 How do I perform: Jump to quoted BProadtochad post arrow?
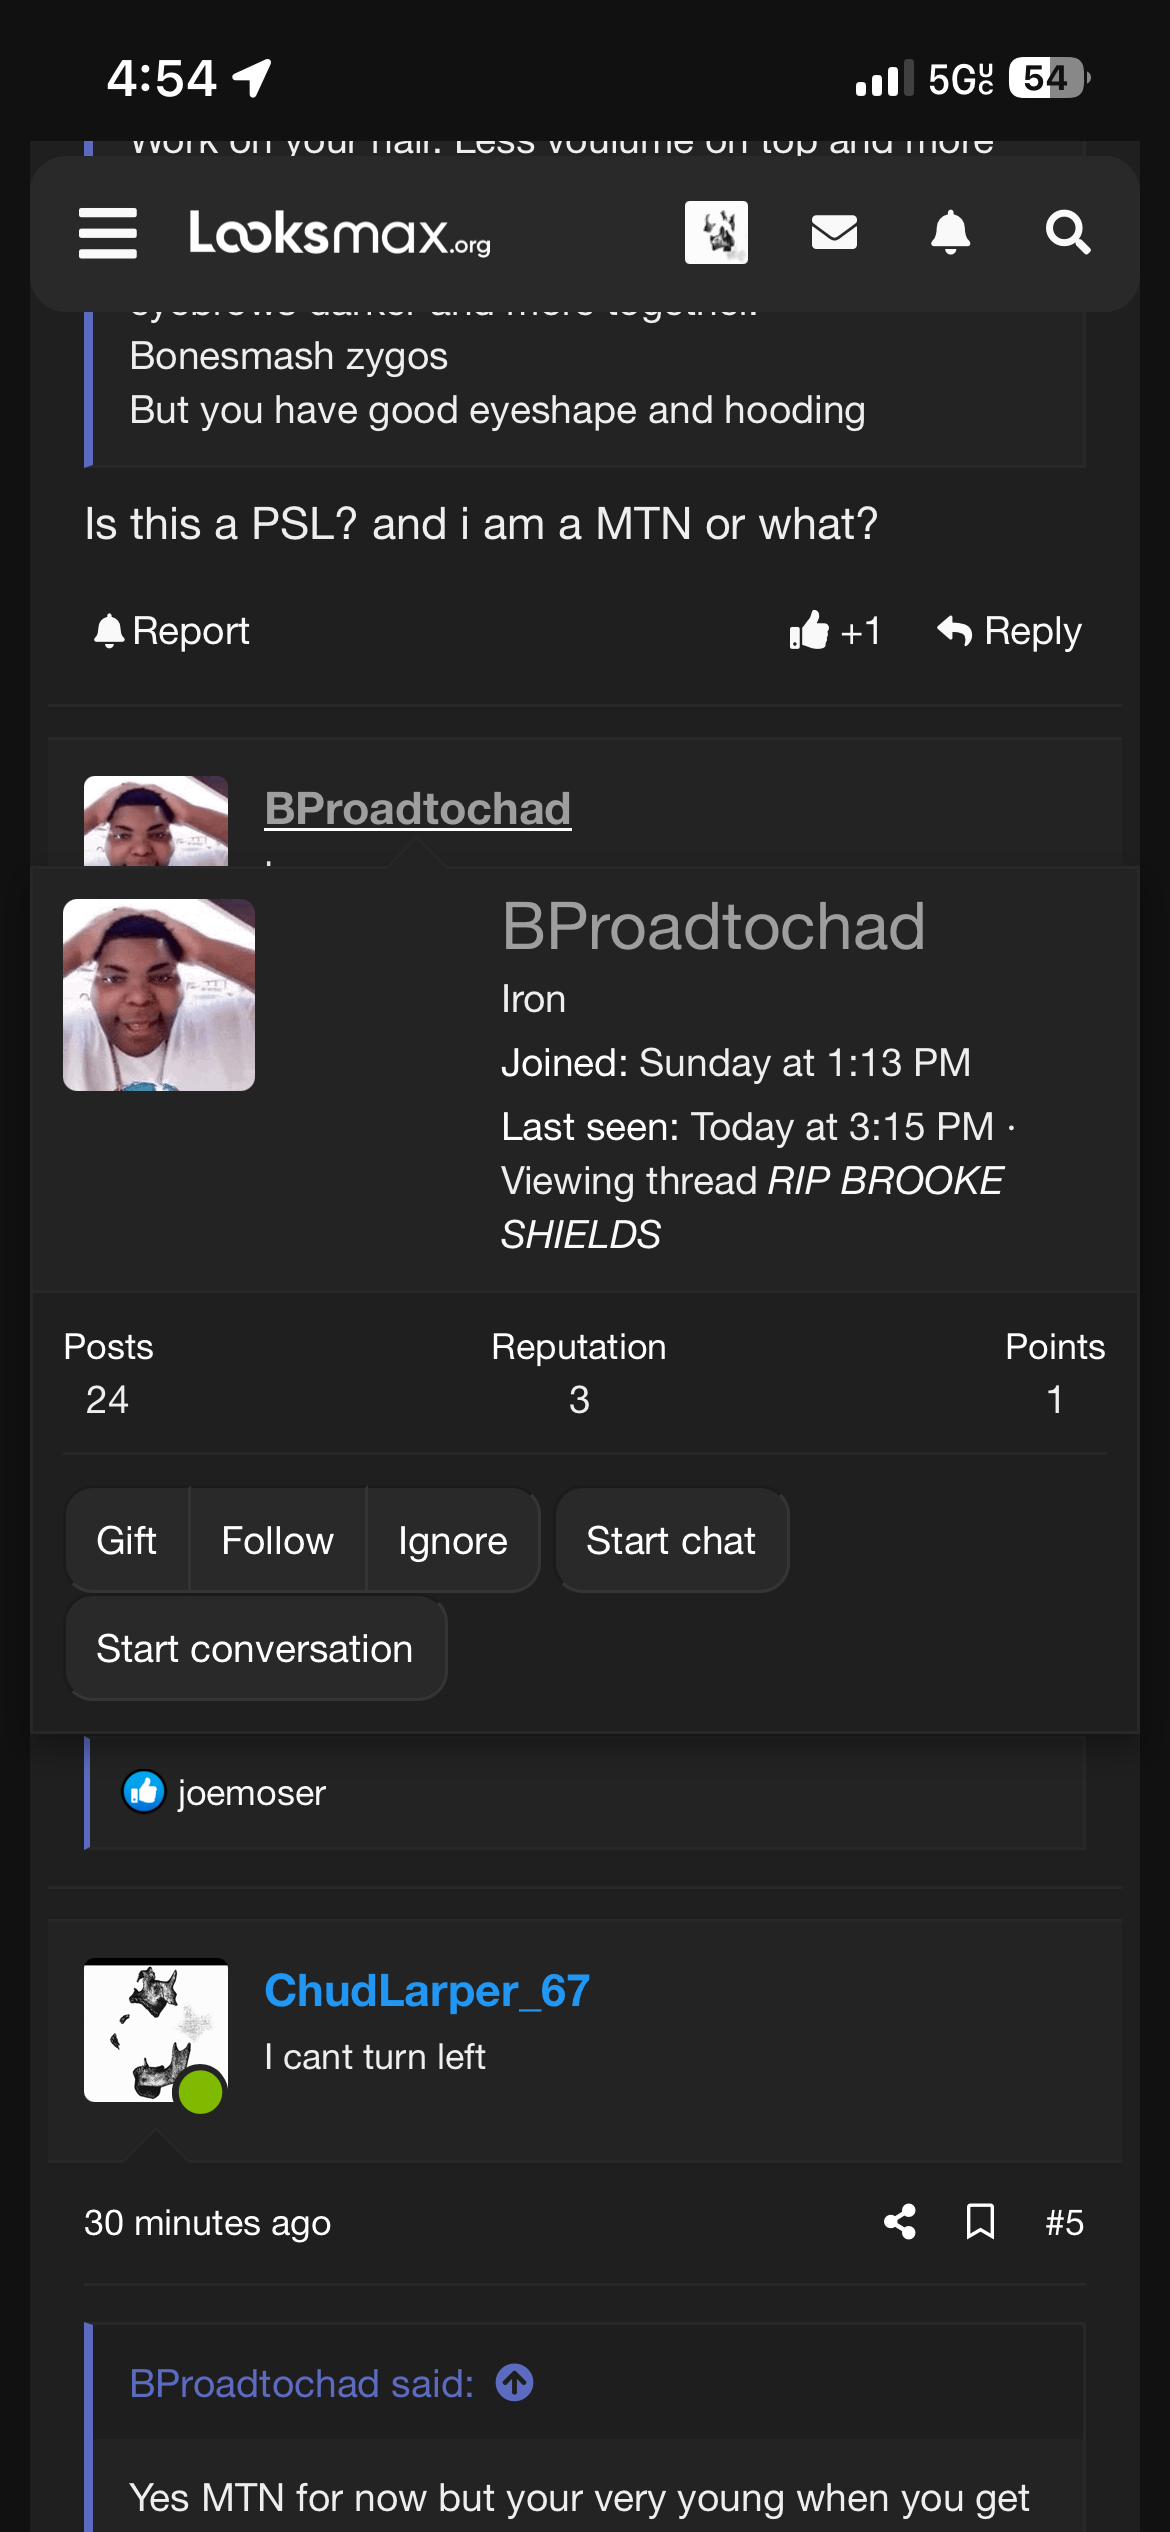515,2383
